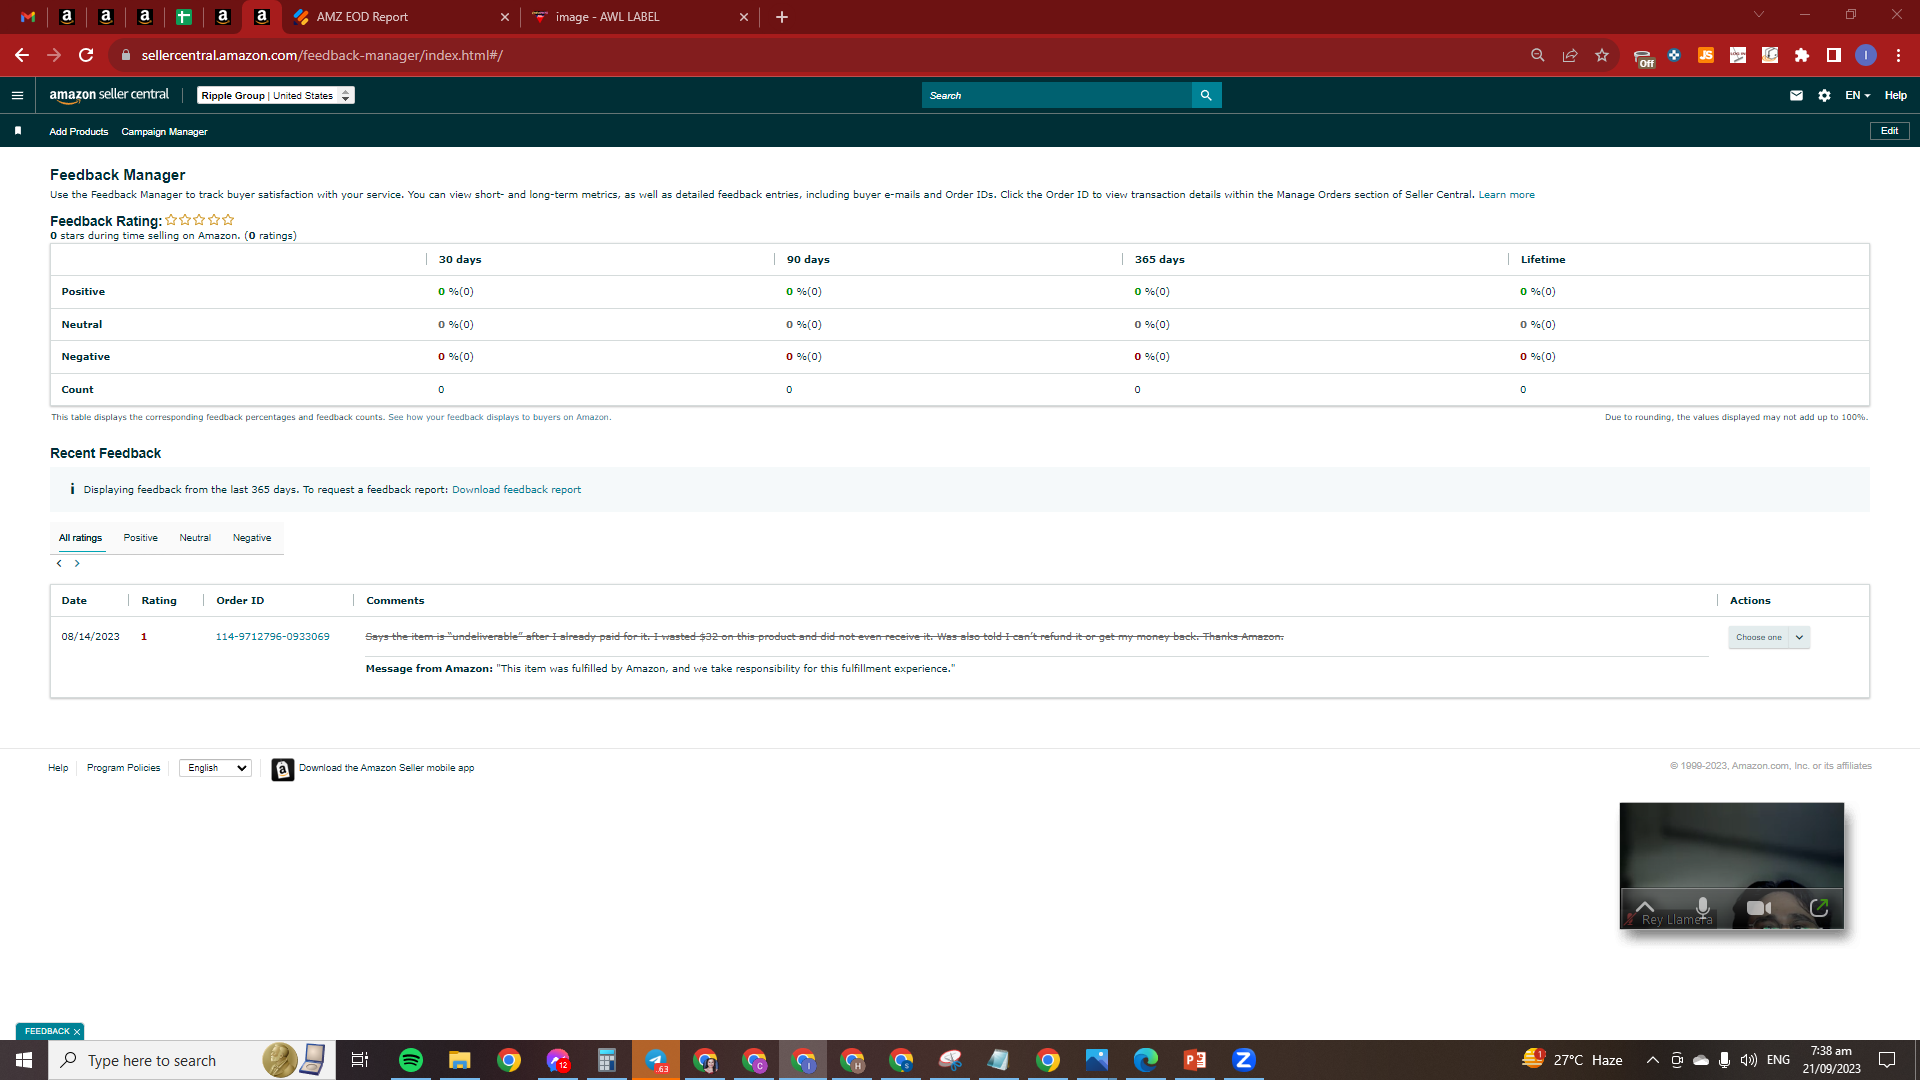Select the Neutral feedback tab

pos(195,538)
